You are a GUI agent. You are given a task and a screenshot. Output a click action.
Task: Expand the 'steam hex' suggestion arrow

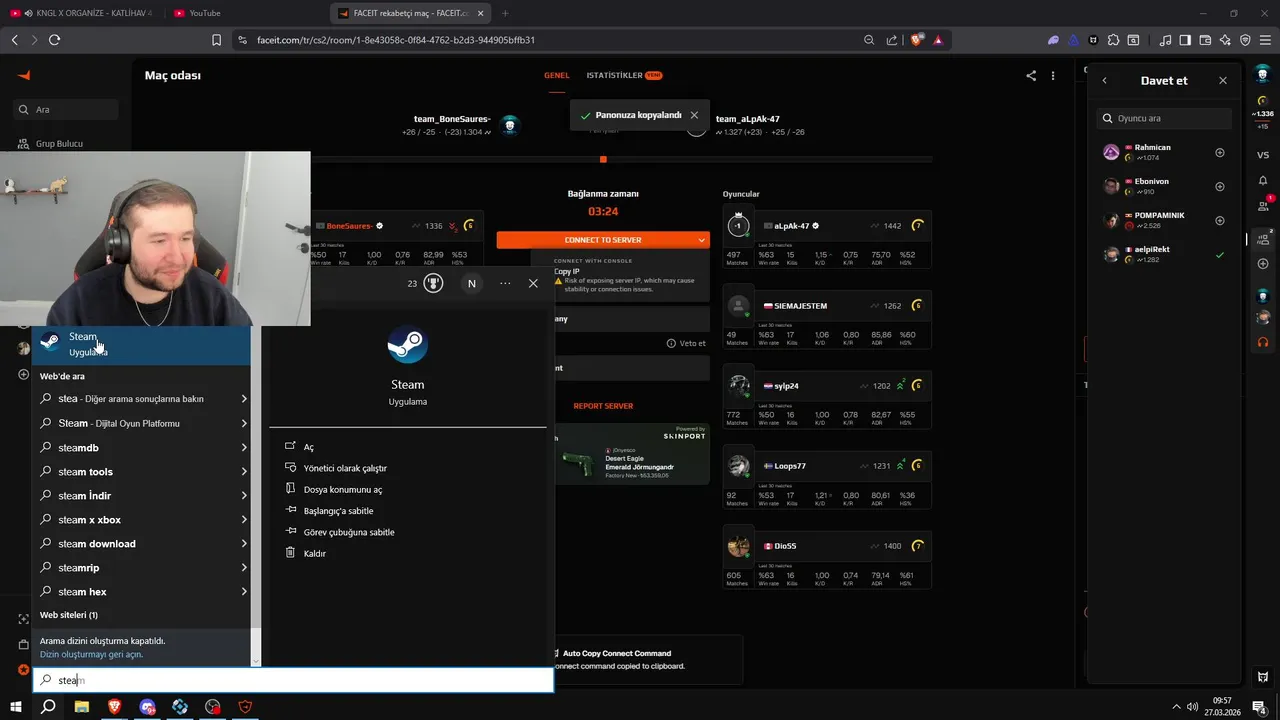[x=244, y=592]
